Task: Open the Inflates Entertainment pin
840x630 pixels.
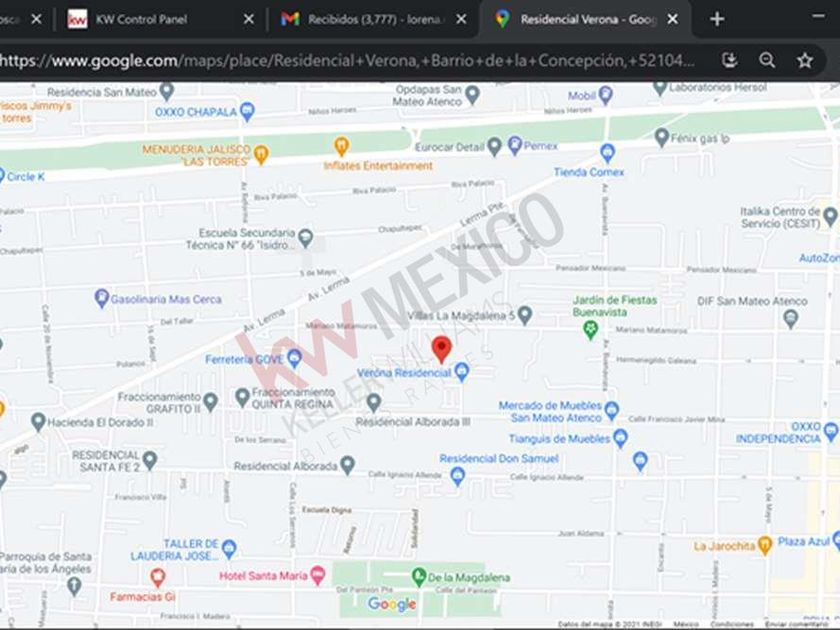Action: point(341,146)
